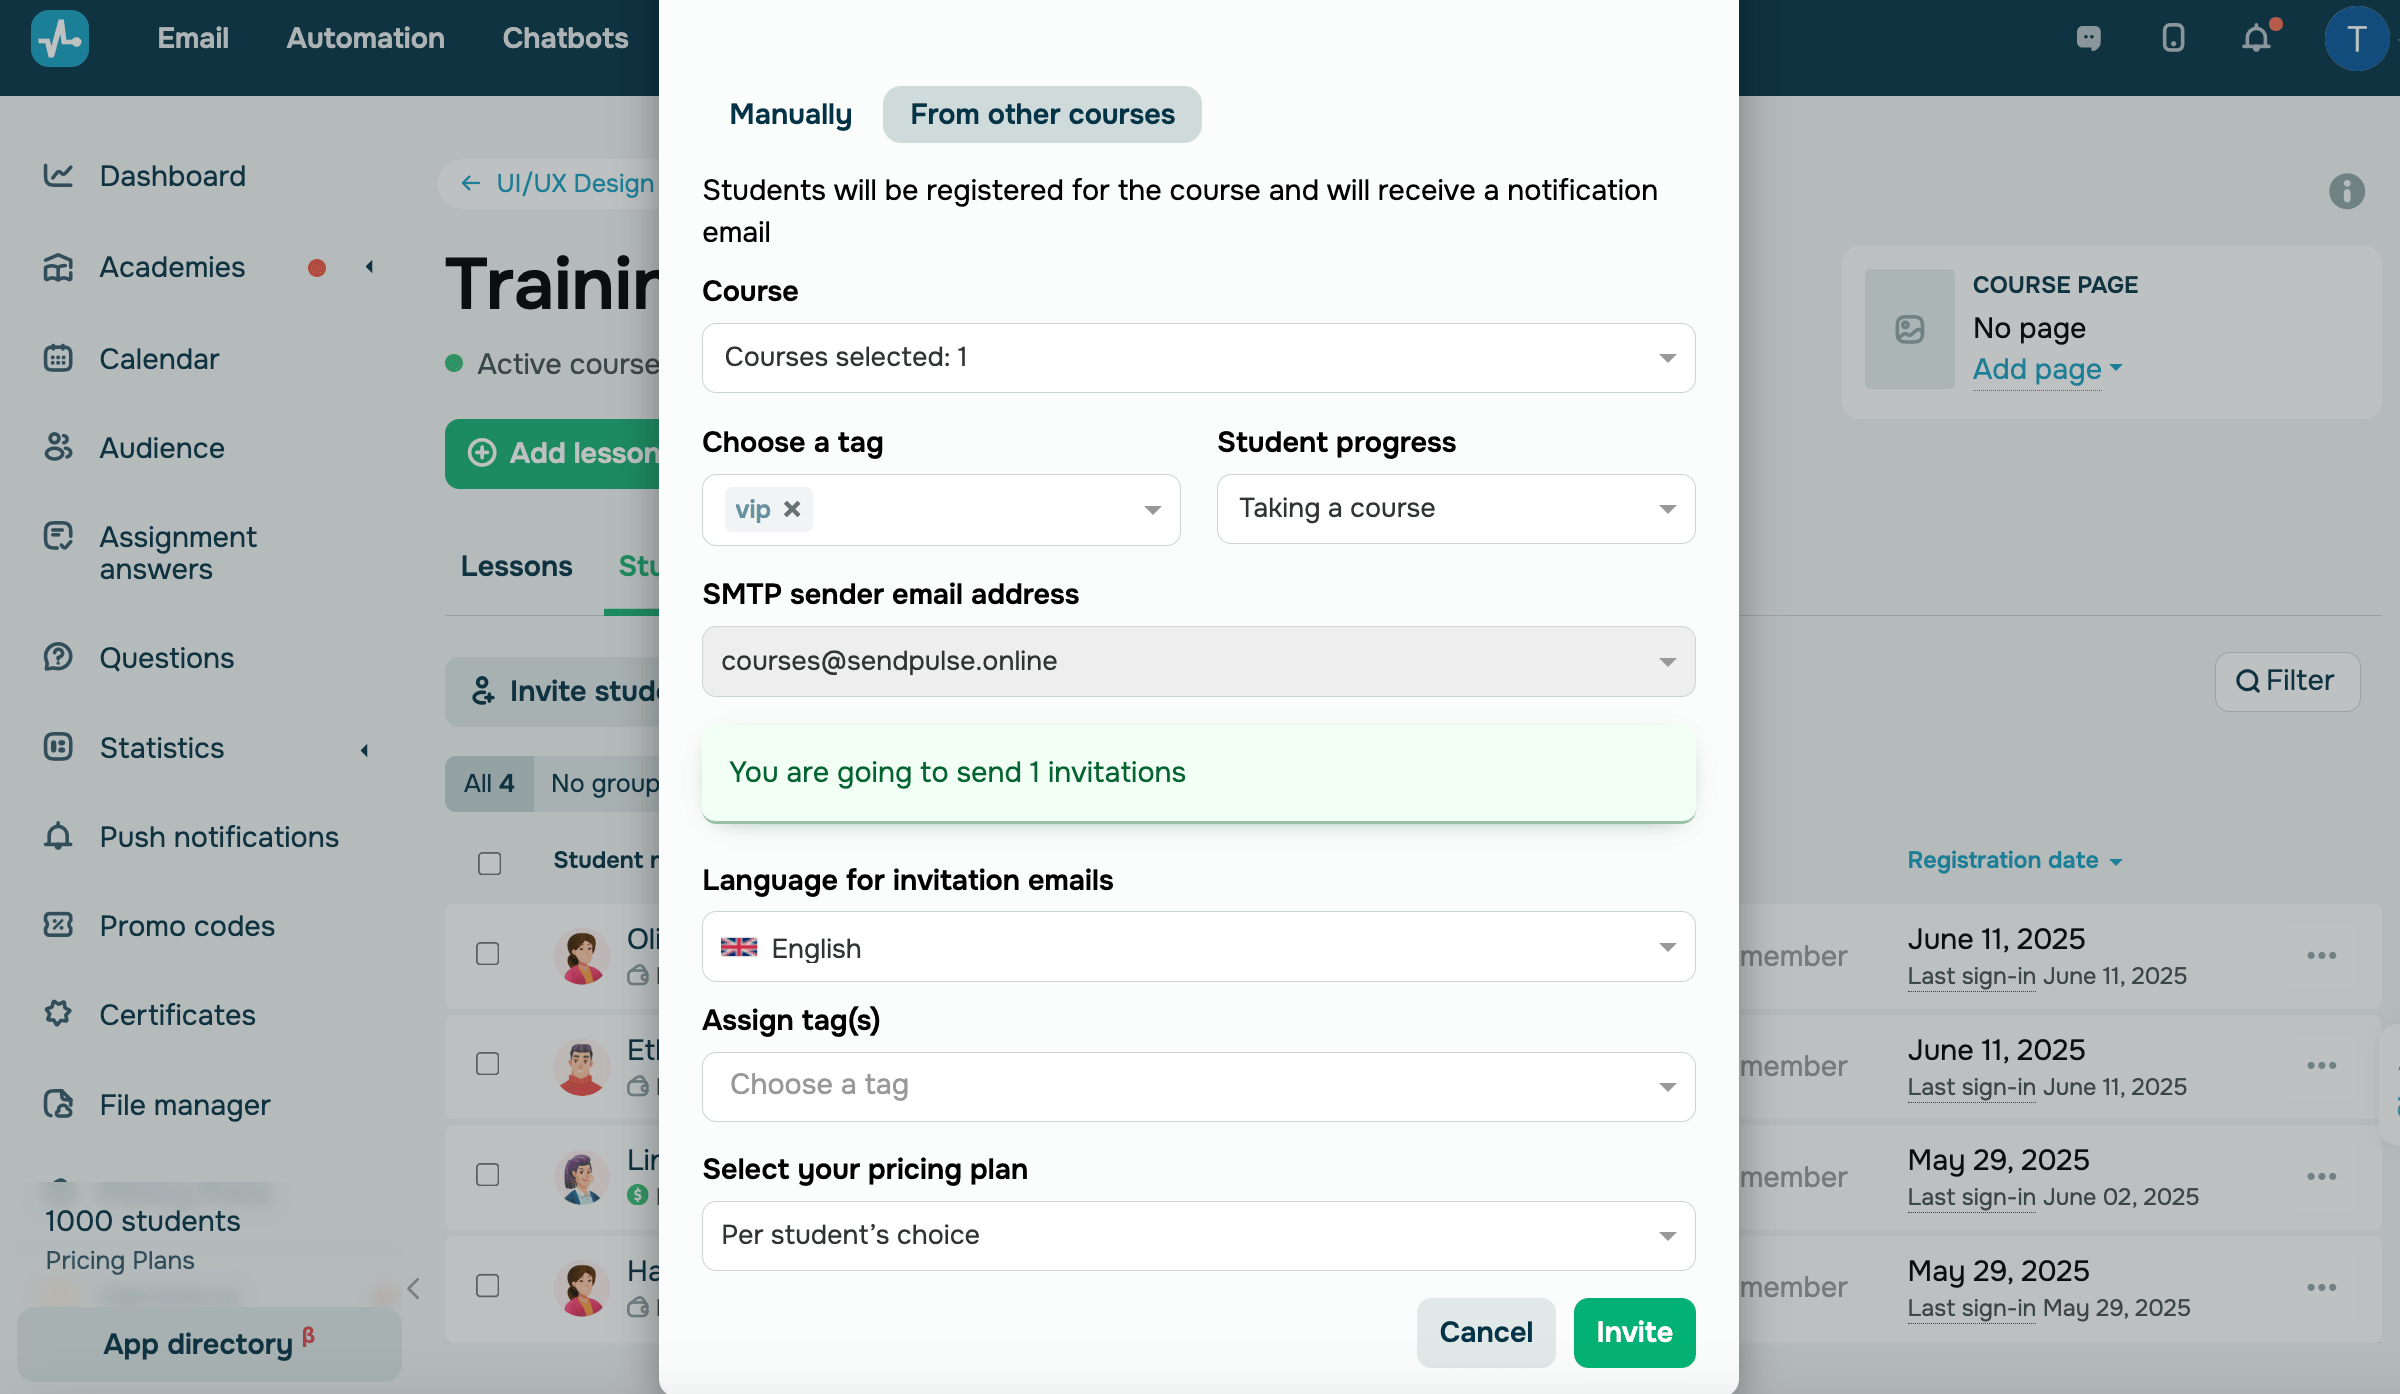Toggle the select-all students checkbox
The image size is (2400, 1394).
tap(489, 863)
